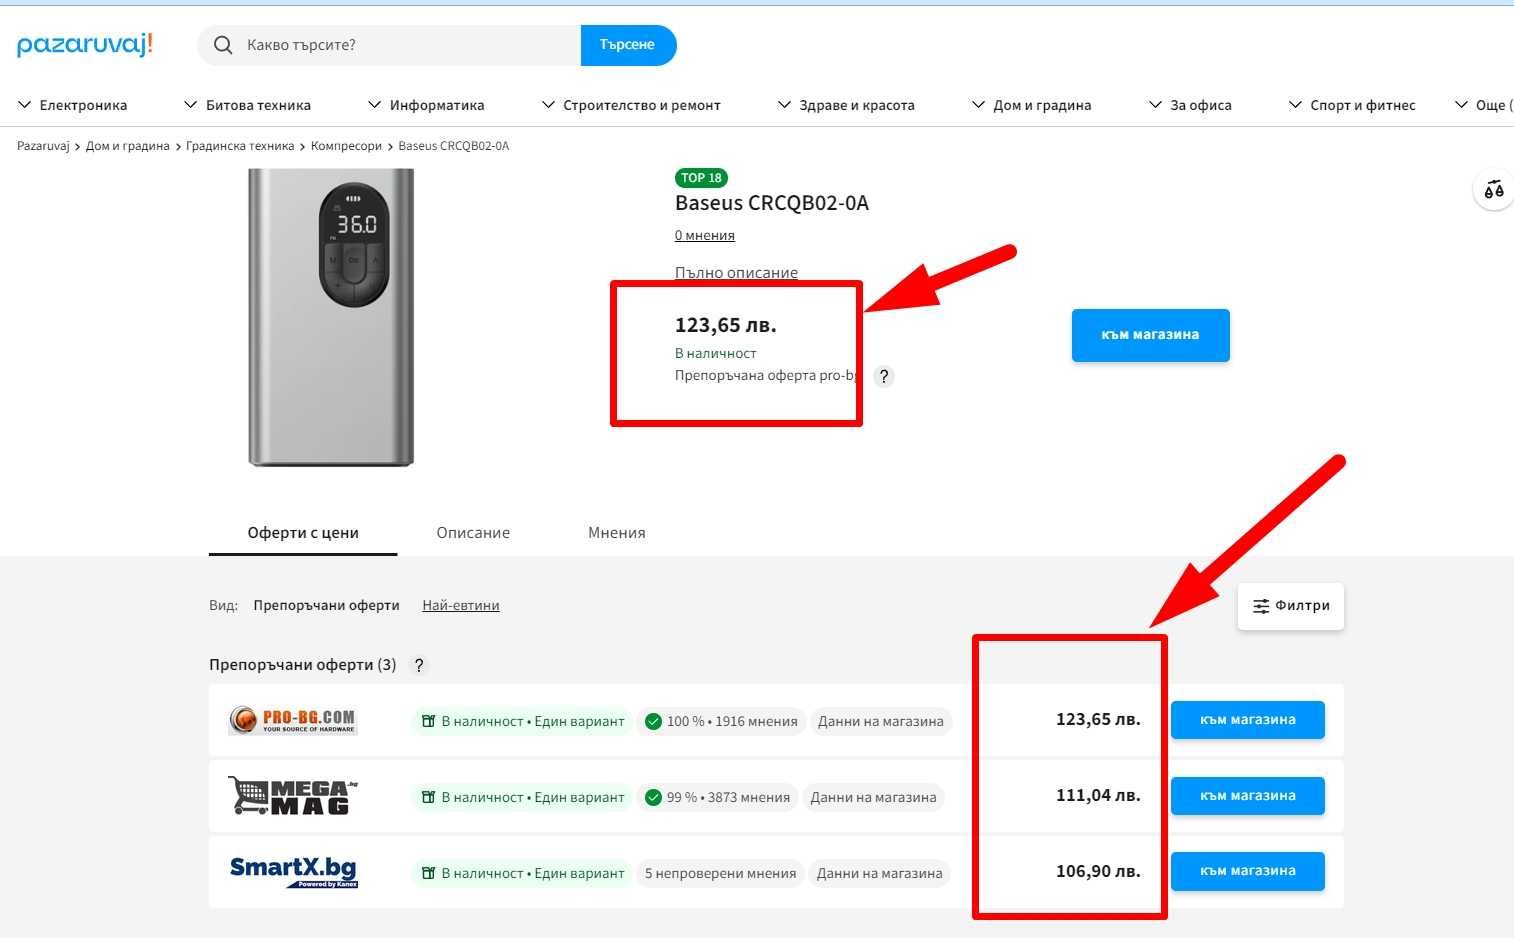Click SmartX.bg availability tag В наличност
The height and width of the screenshot is (938, 1514).
[x=523, y=873]
